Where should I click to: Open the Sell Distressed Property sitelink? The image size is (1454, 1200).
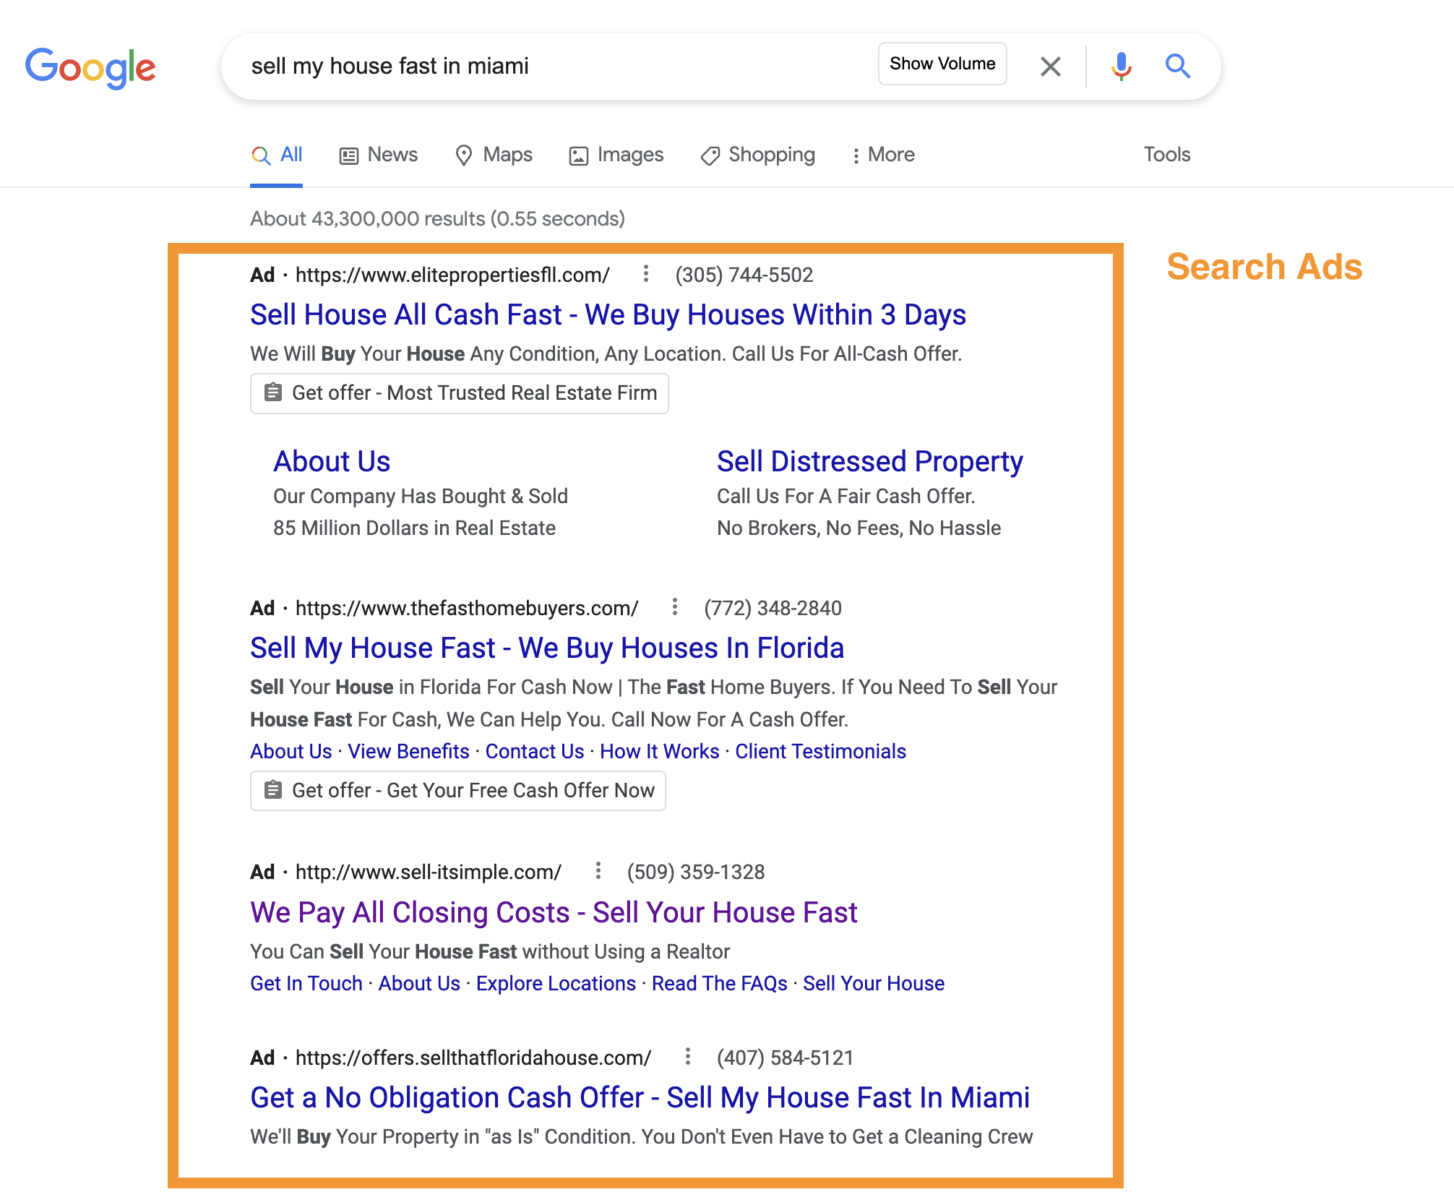(x=870, y=461)
